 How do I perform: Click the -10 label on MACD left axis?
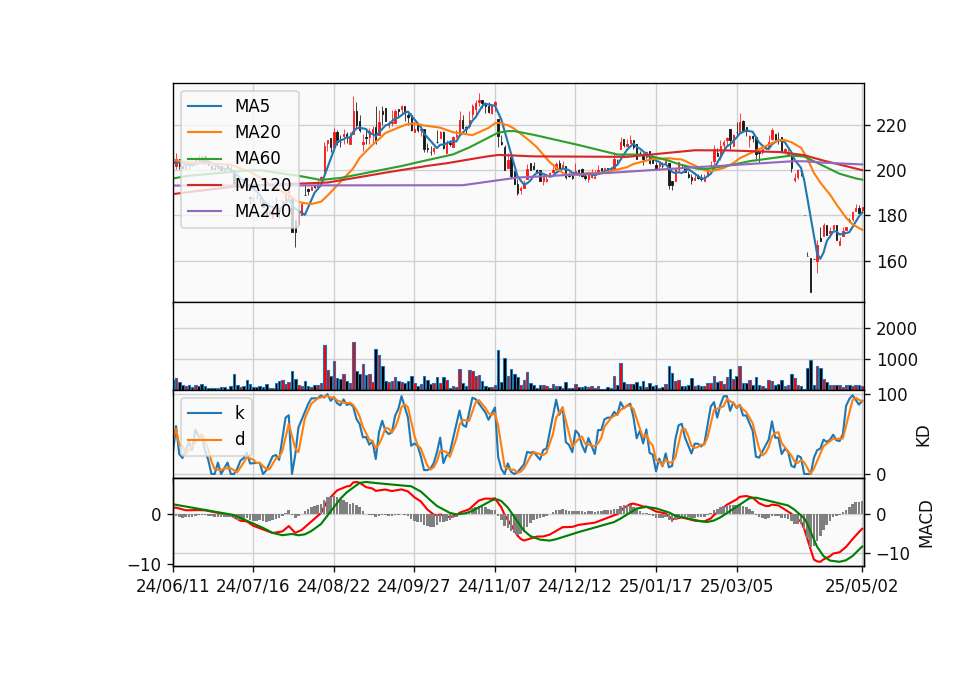pos(144,564)
